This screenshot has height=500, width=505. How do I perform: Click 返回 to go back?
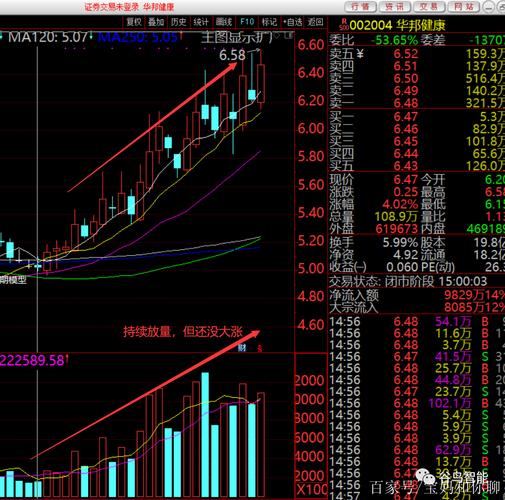coord(315,22)
